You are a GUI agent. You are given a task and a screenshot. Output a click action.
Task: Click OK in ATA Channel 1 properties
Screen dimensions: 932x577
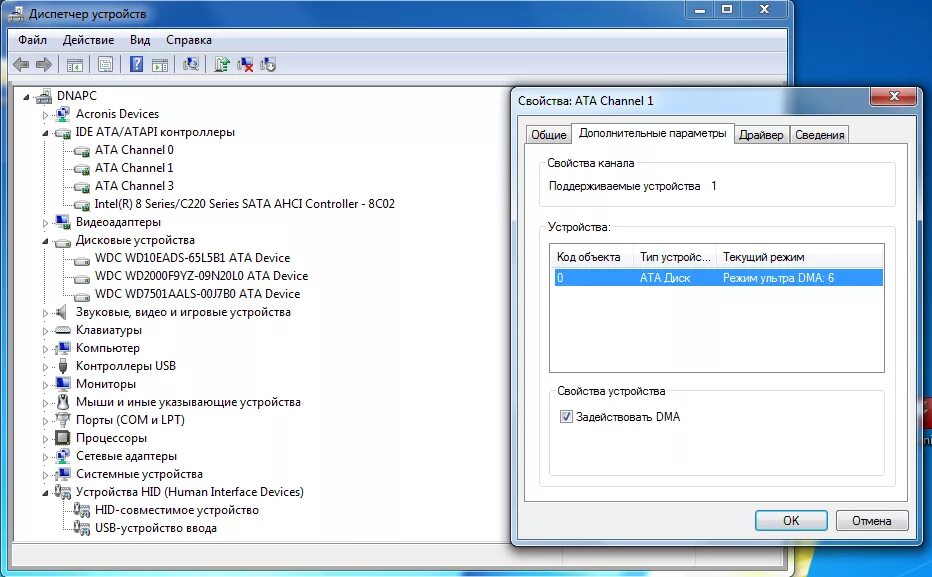pyautogui.click(x=791, y=521)
